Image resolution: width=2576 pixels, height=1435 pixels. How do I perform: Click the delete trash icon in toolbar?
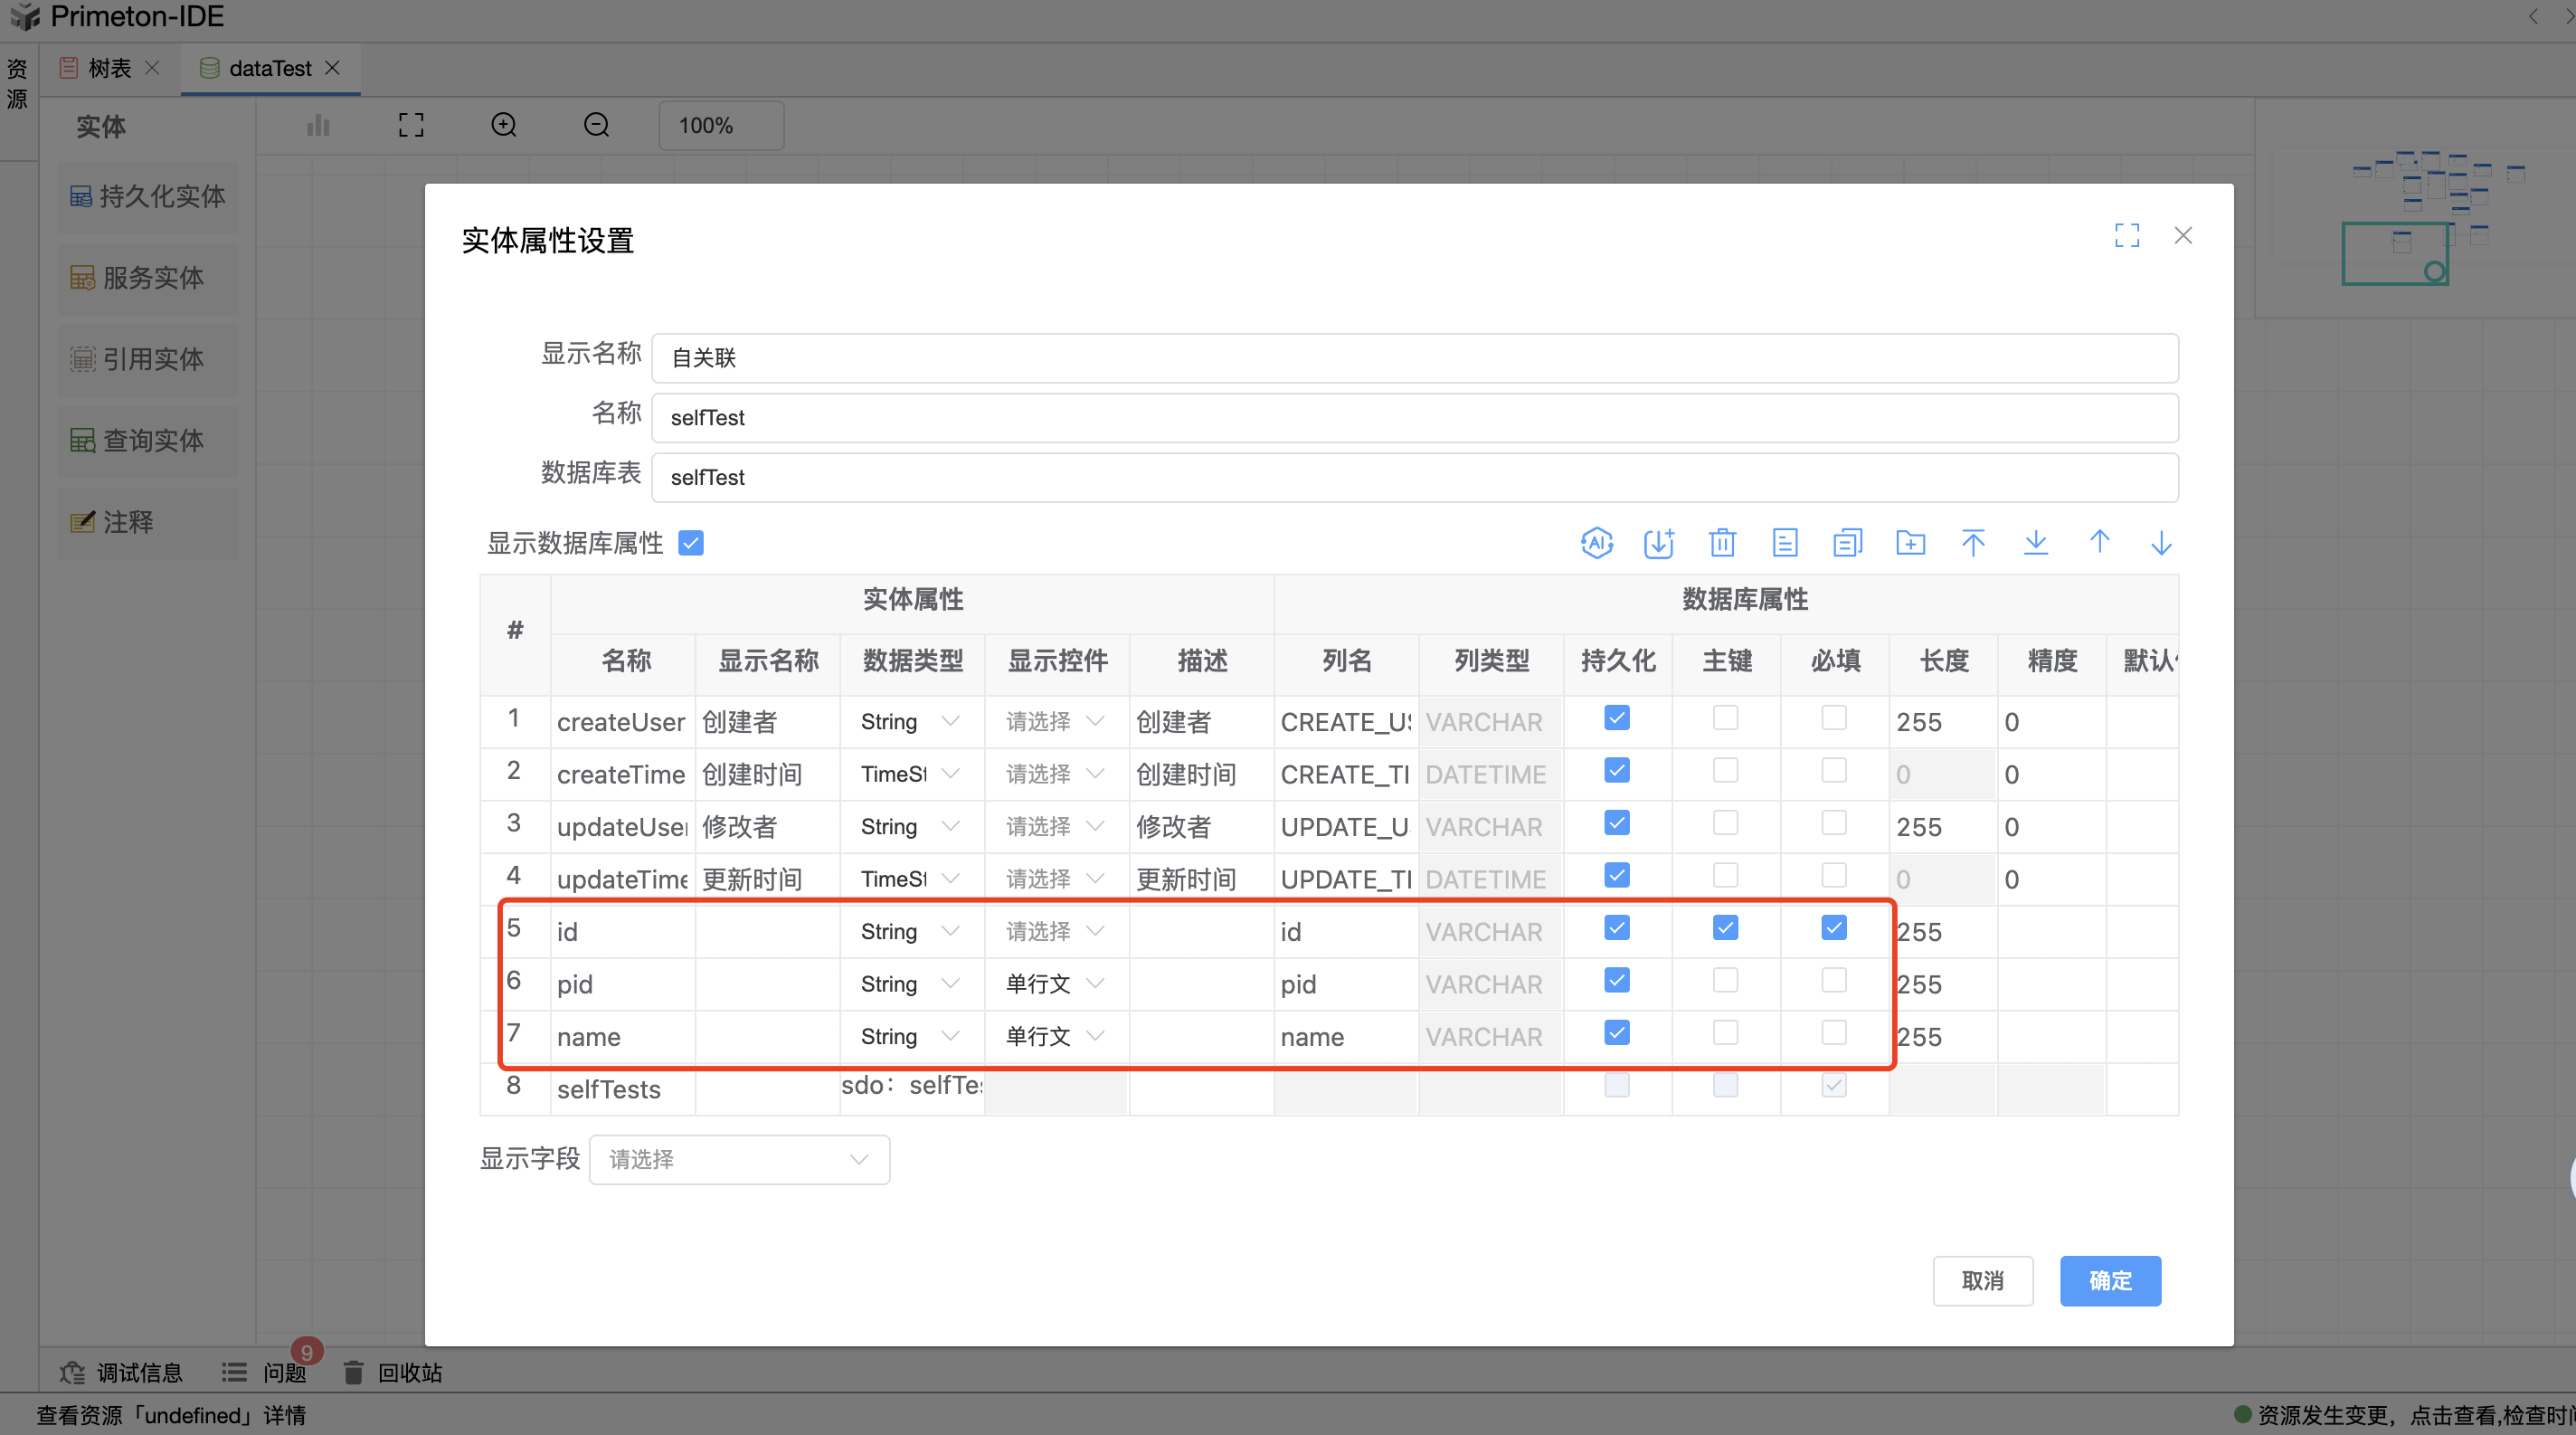pyautogui.click(x=1722, y=543)
